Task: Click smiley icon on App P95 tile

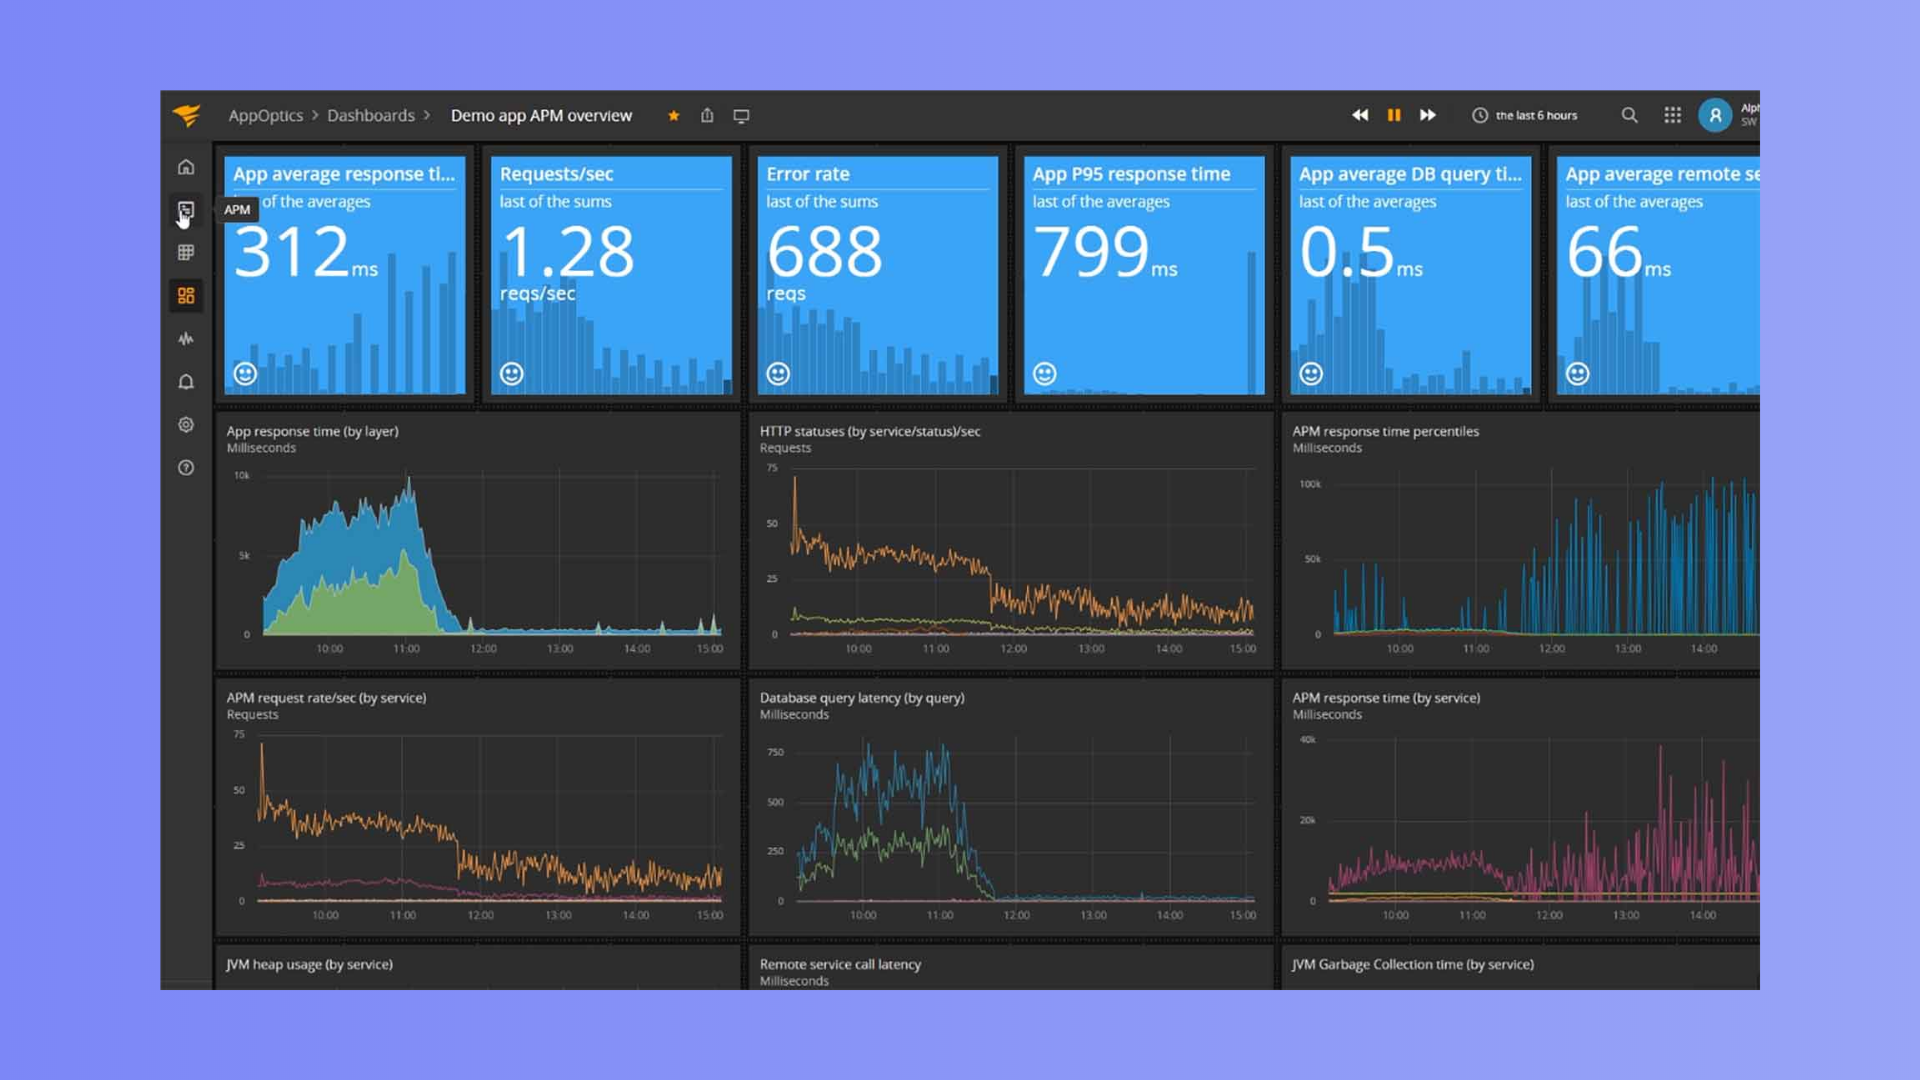Action: [1045, 374]
